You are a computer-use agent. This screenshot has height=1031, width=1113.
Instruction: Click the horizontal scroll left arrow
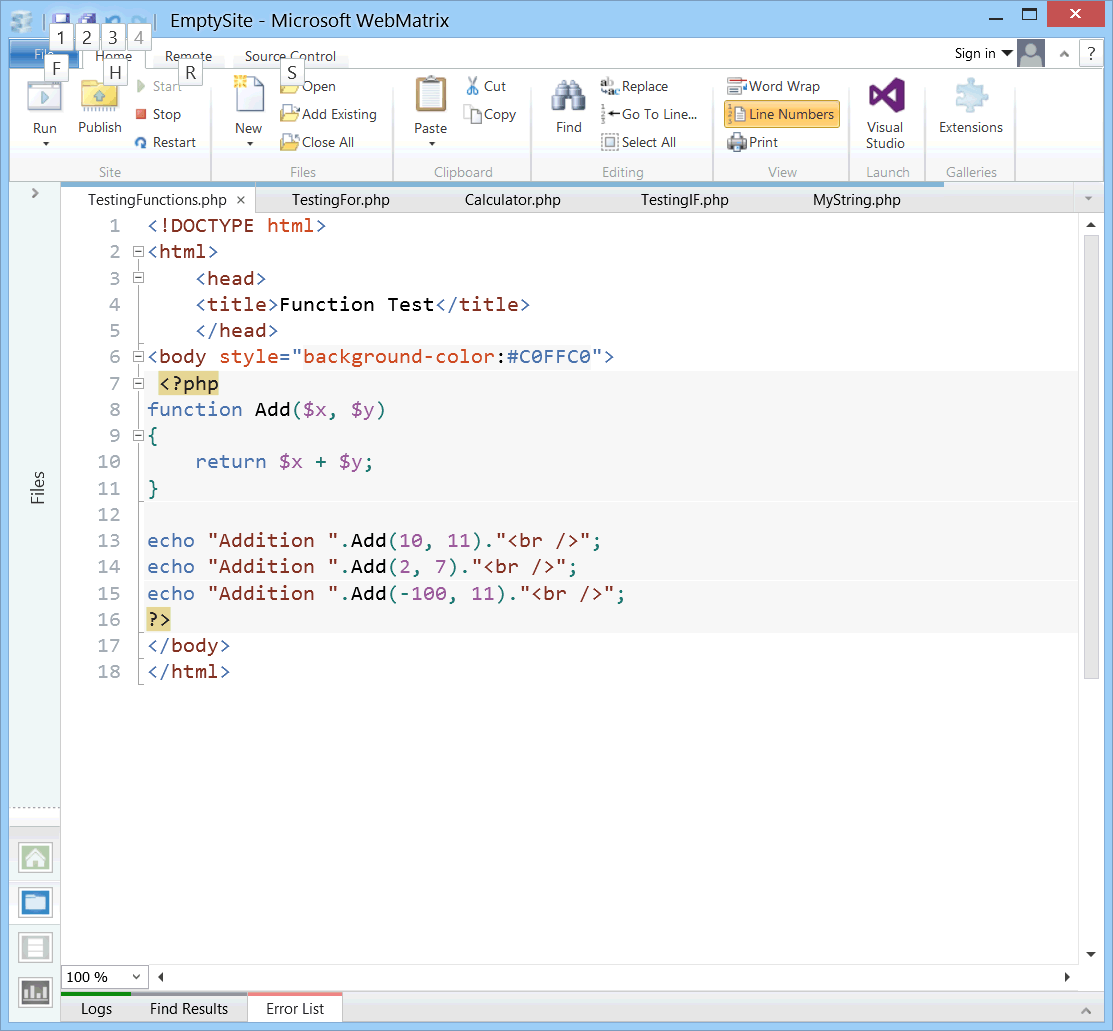pyautogui.click(x=160, y=977)
